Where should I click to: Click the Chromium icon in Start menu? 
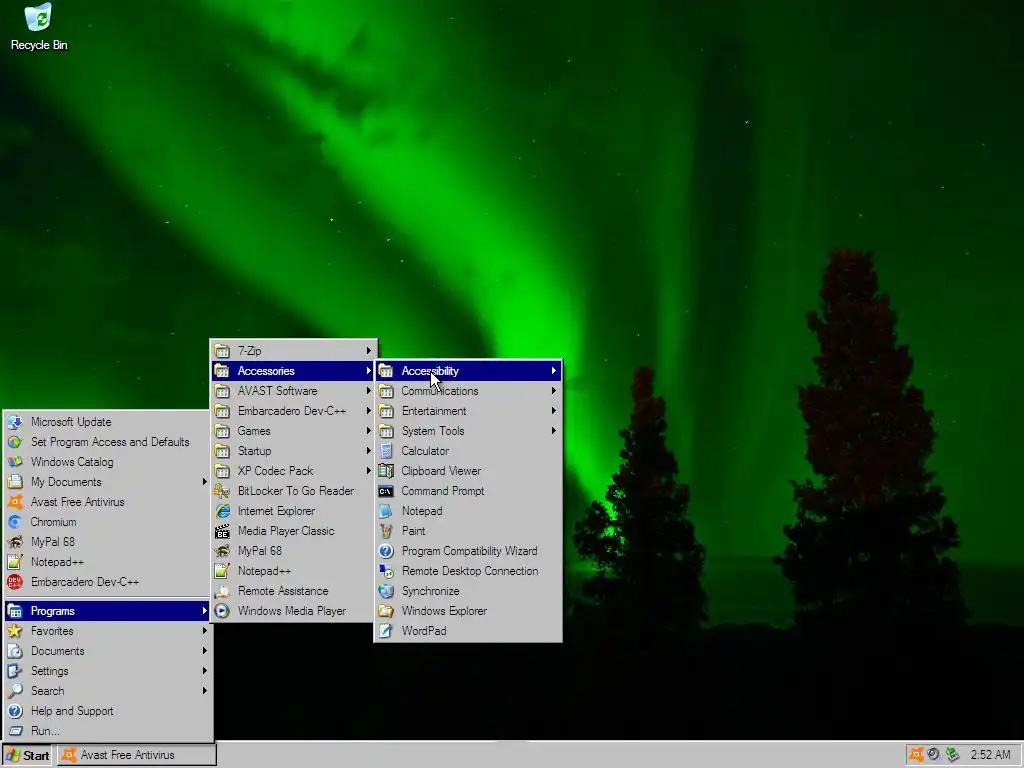(15, 522)
